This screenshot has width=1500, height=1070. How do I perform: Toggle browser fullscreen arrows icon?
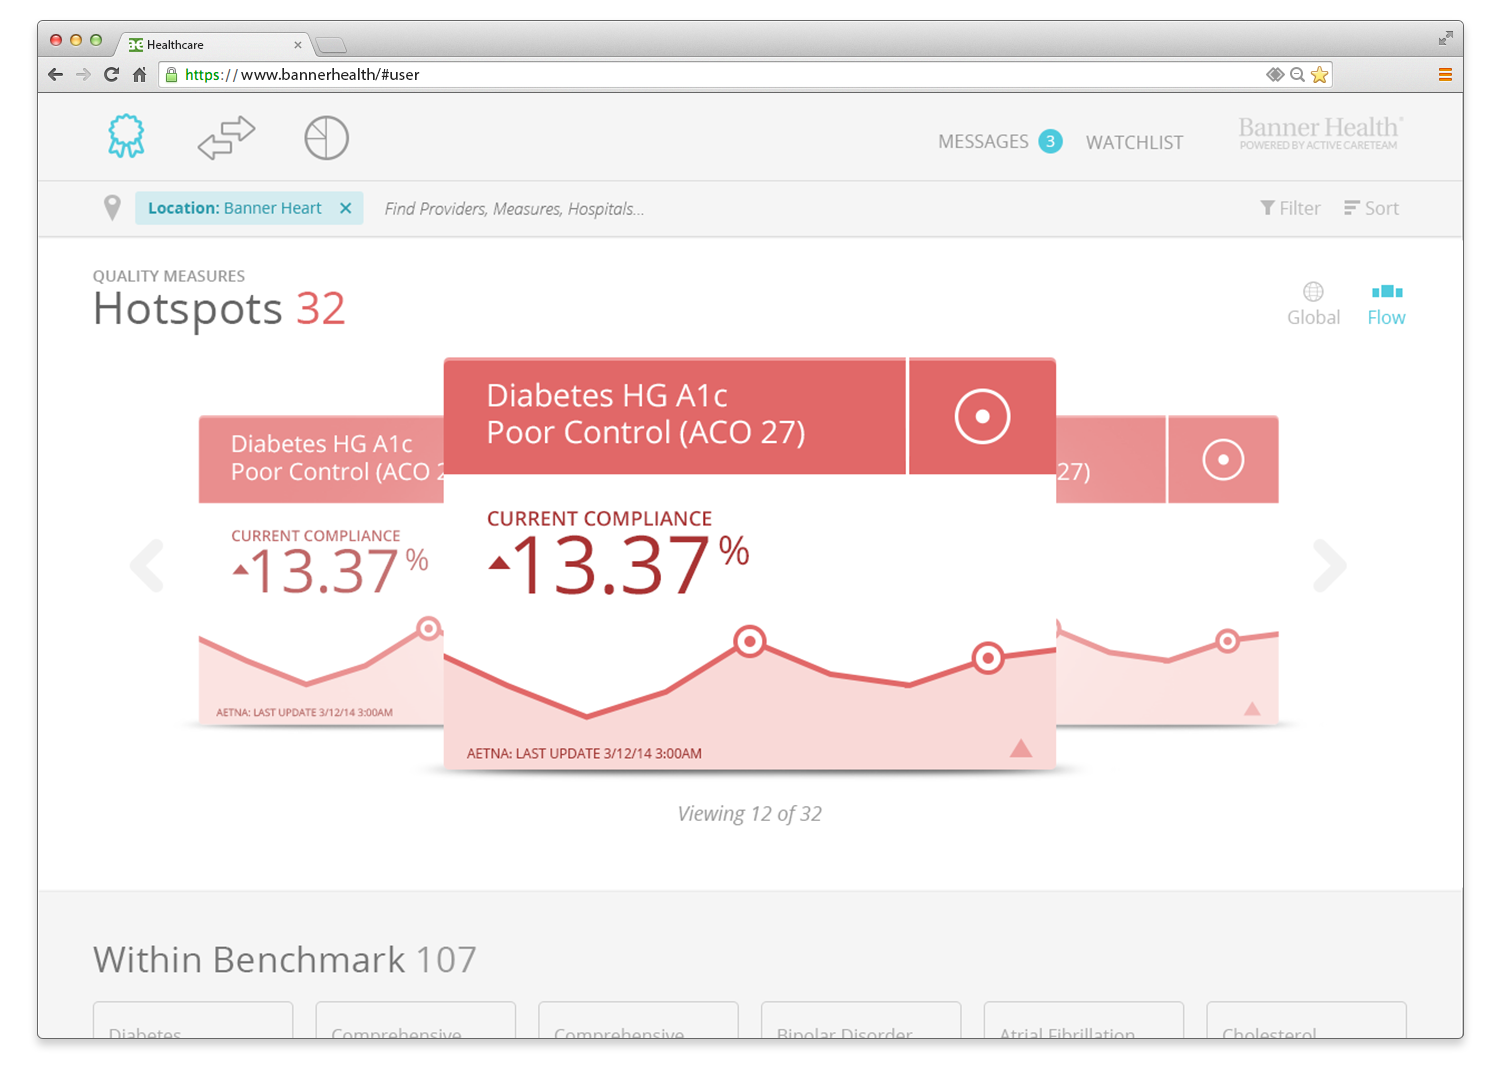click(x=1445, y=38)
